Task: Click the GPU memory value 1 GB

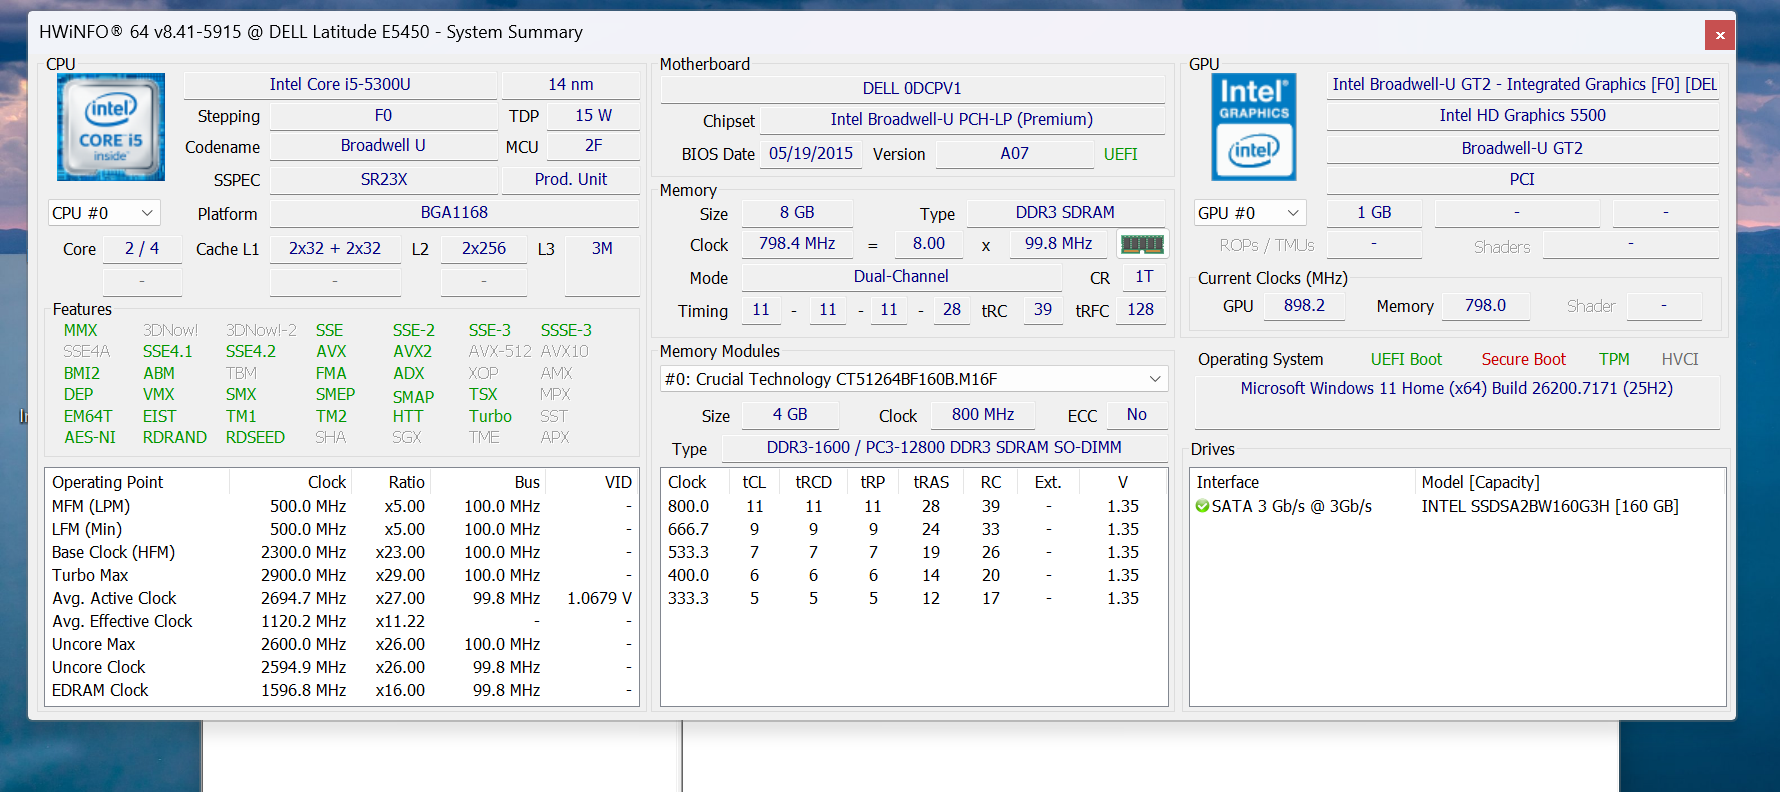Action: pos(1374,213)
